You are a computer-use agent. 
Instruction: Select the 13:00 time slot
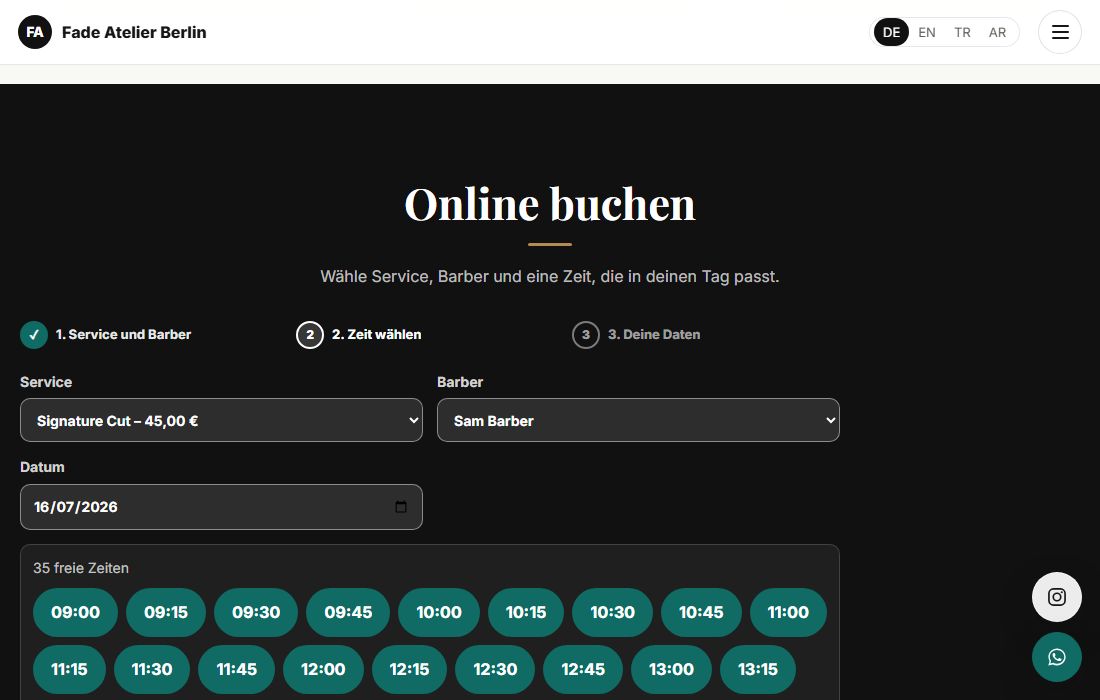(671, 669)
